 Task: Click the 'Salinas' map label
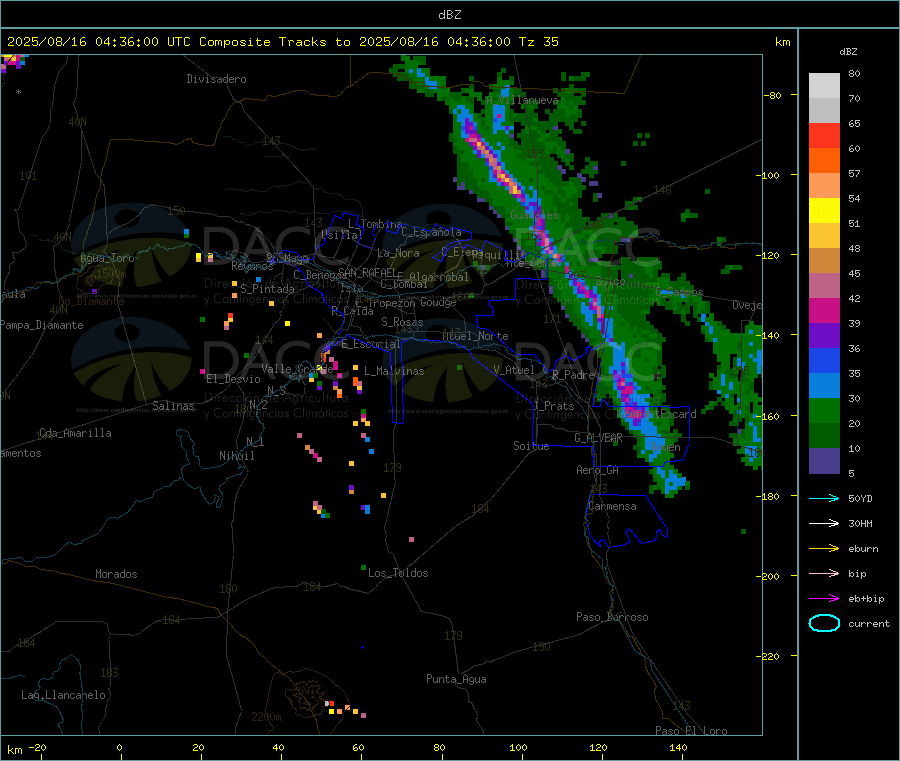(x=173, y=406)
